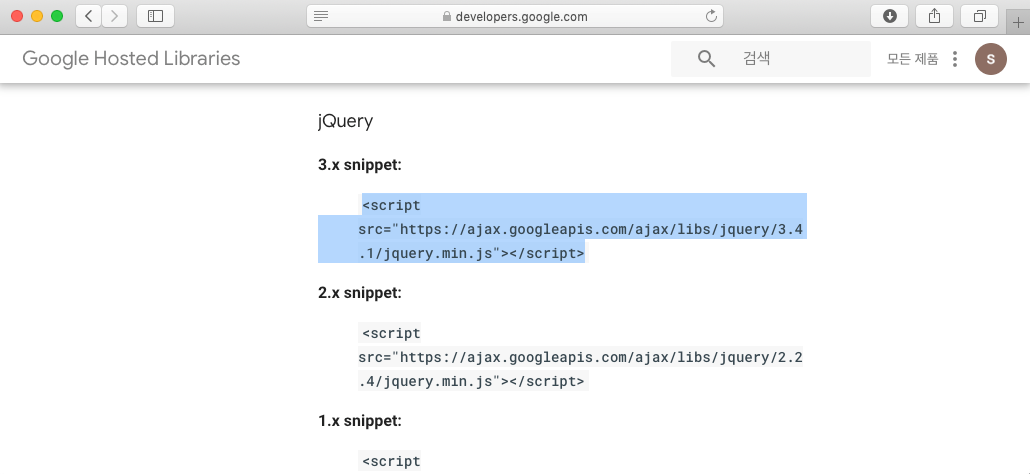Viewport: 1030px width, 474px height.
Task: Show downloads with the download arrow icon
Action: 889,16
